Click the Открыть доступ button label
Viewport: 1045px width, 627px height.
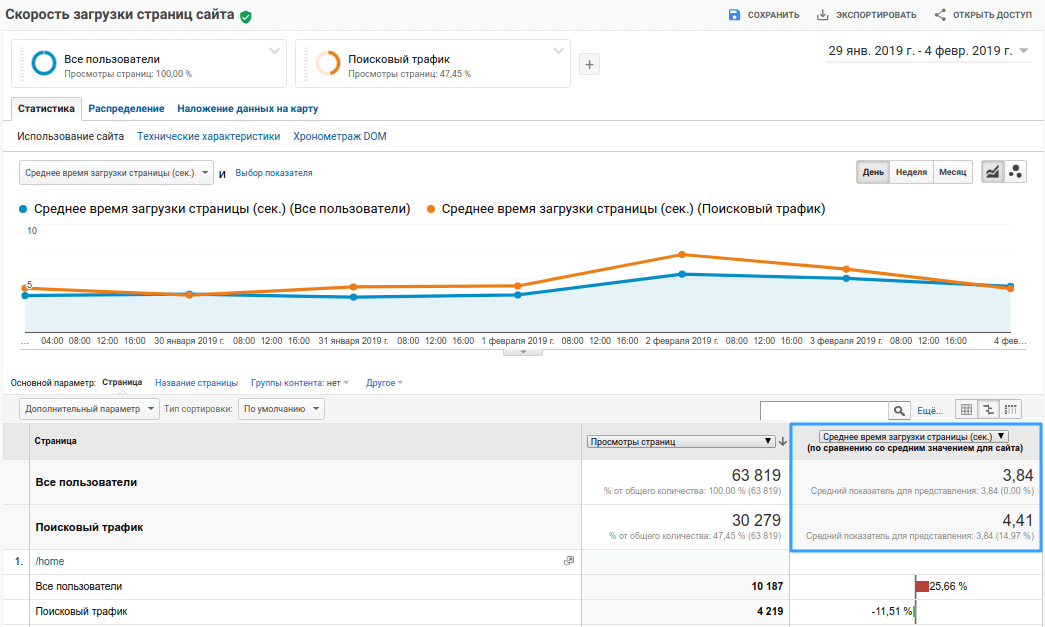point(992,15)
